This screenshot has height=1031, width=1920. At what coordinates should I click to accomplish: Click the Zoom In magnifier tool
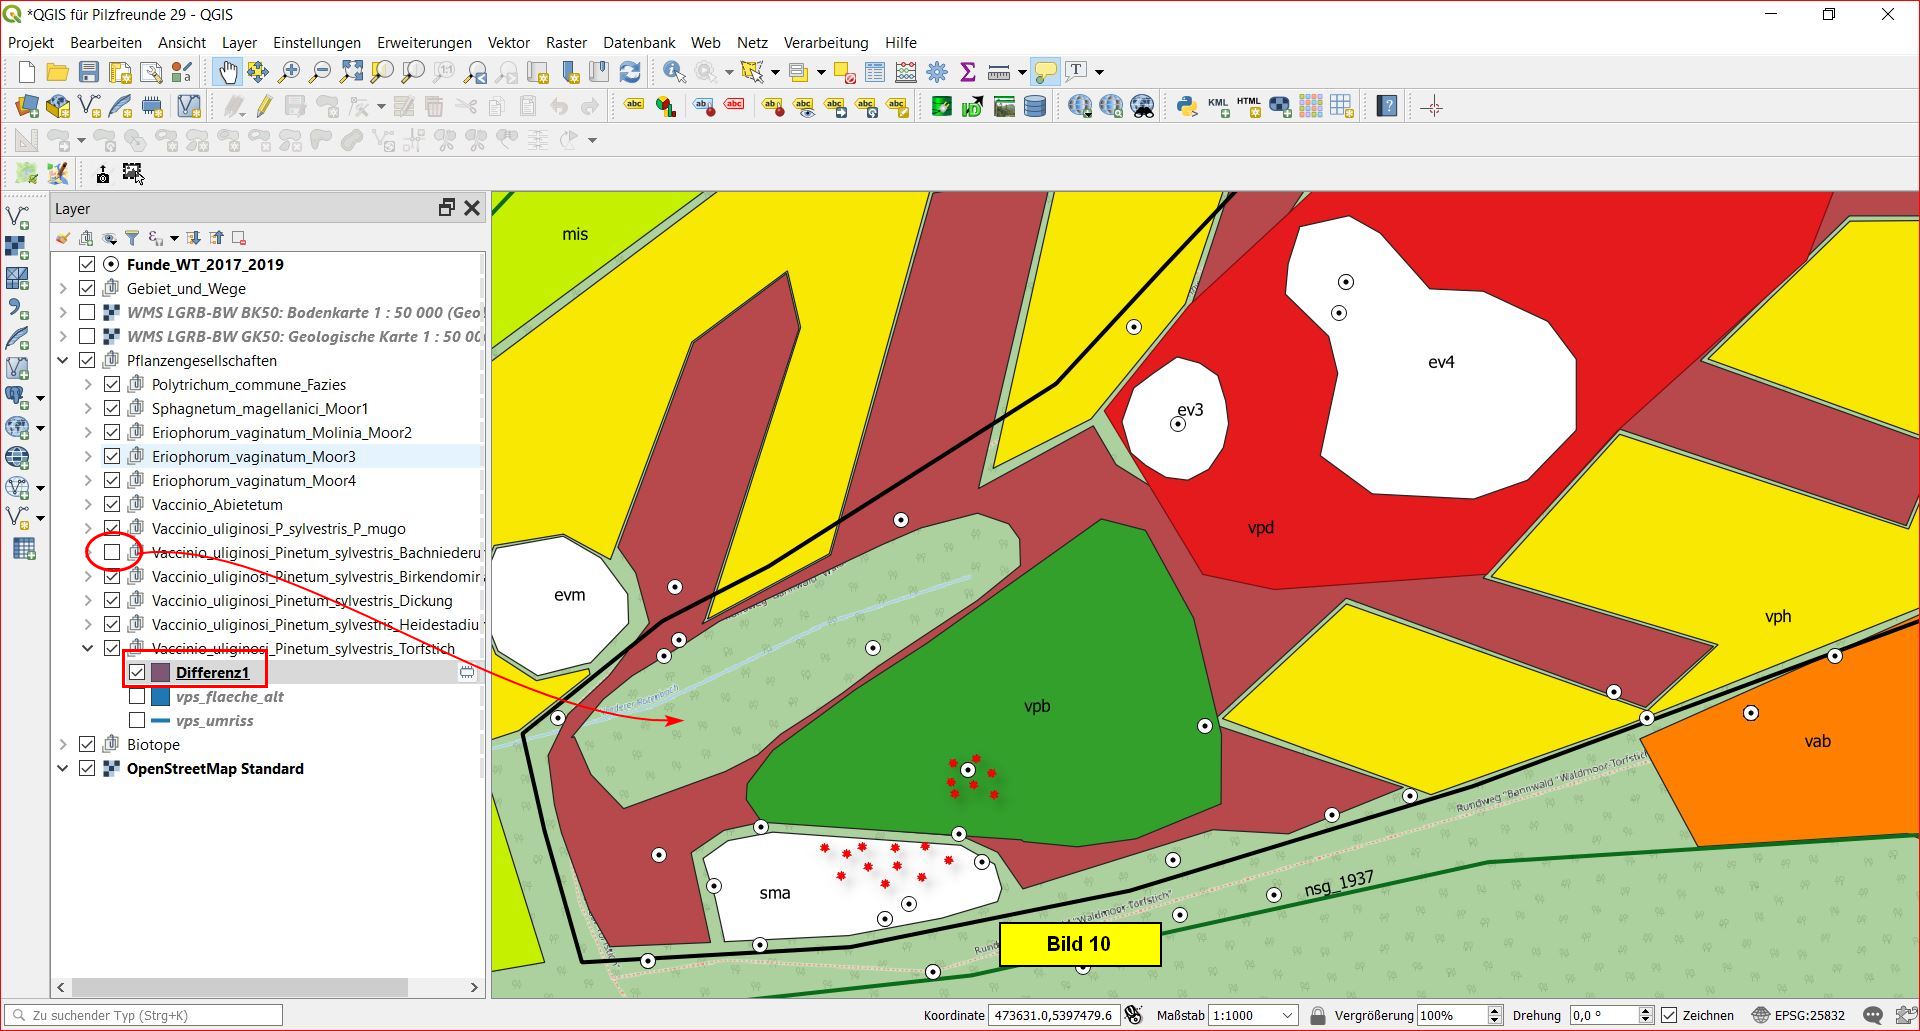pyautogui.click(x=289, y=72)
